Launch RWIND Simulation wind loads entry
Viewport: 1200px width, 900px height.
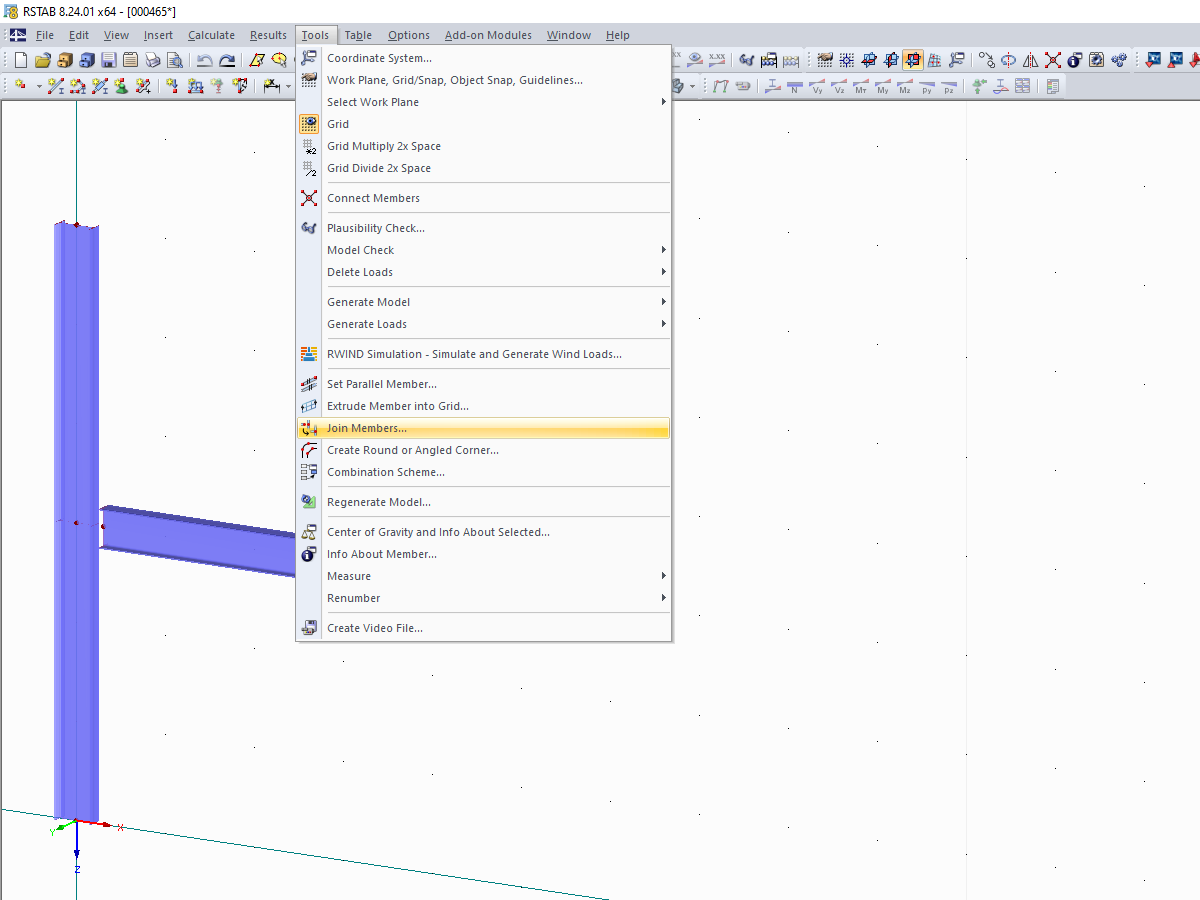483,354
